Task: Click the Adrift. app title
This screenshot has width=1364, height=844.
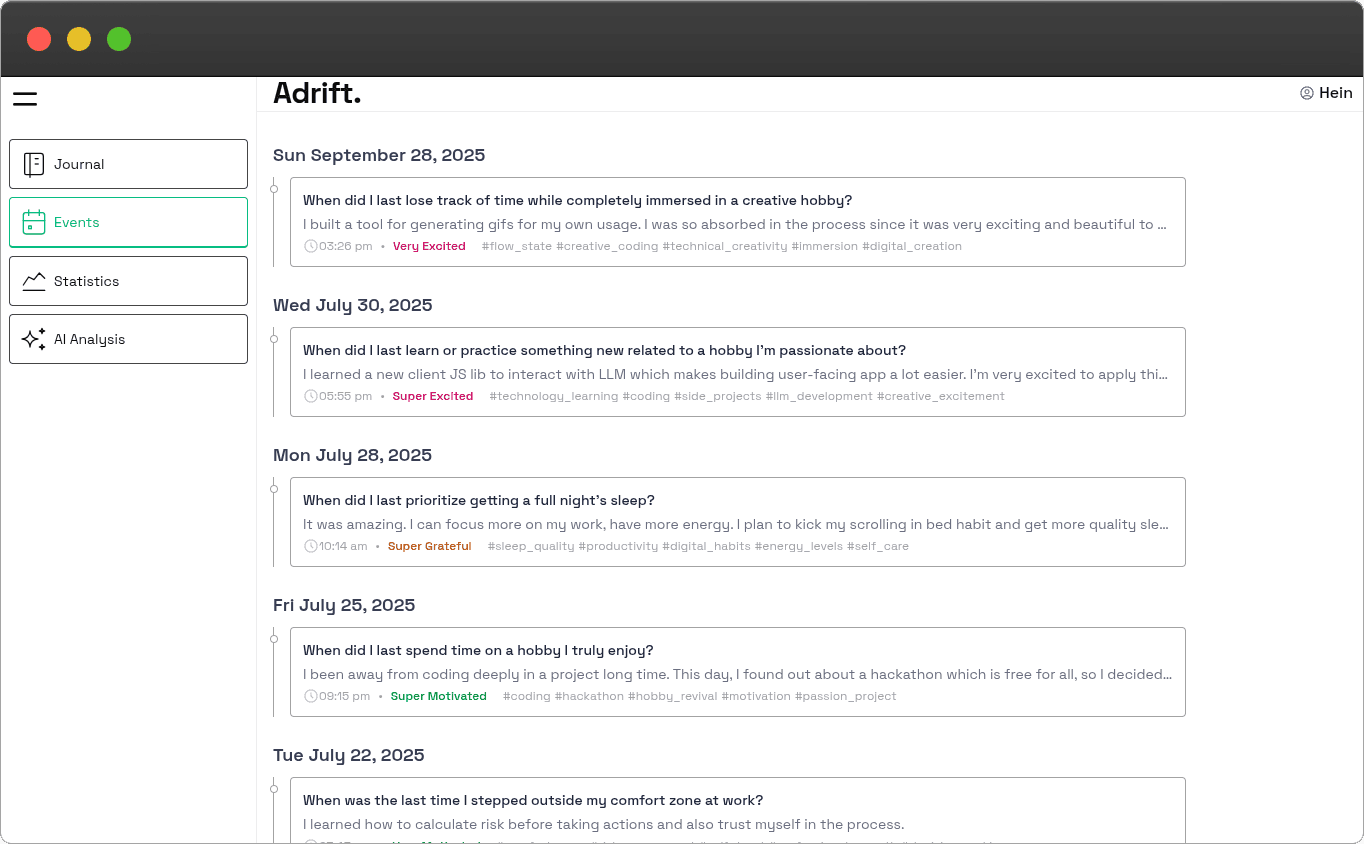Action: pyautogui.click(x=317, y=93)
